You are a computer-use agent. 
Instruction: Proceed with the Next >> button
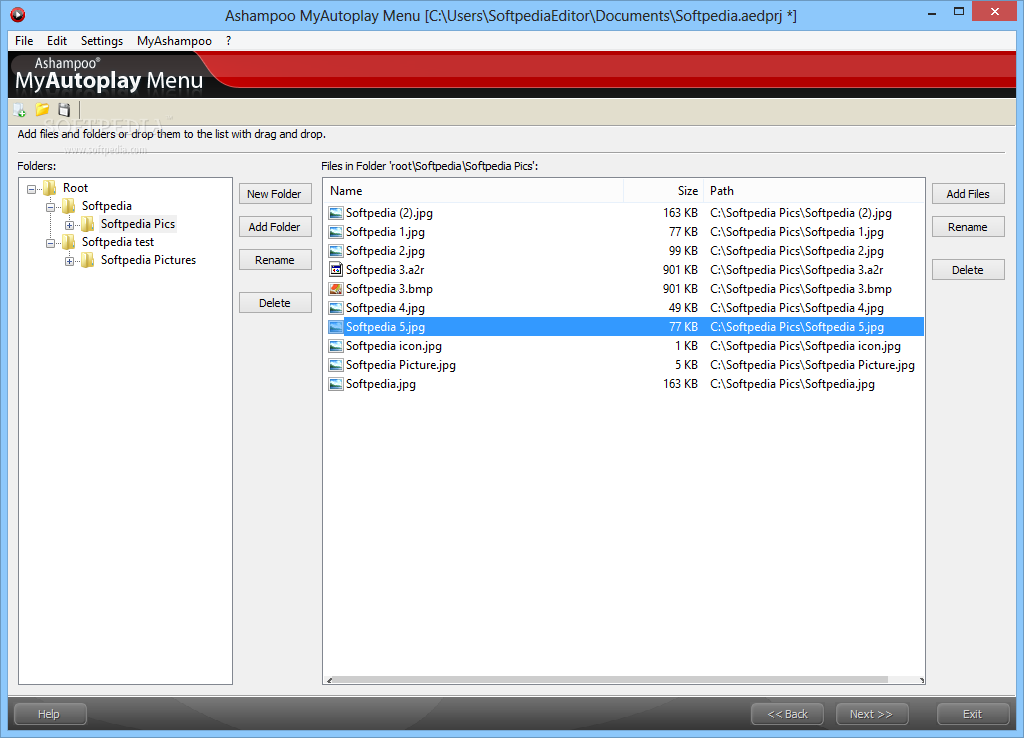(872, 714)
